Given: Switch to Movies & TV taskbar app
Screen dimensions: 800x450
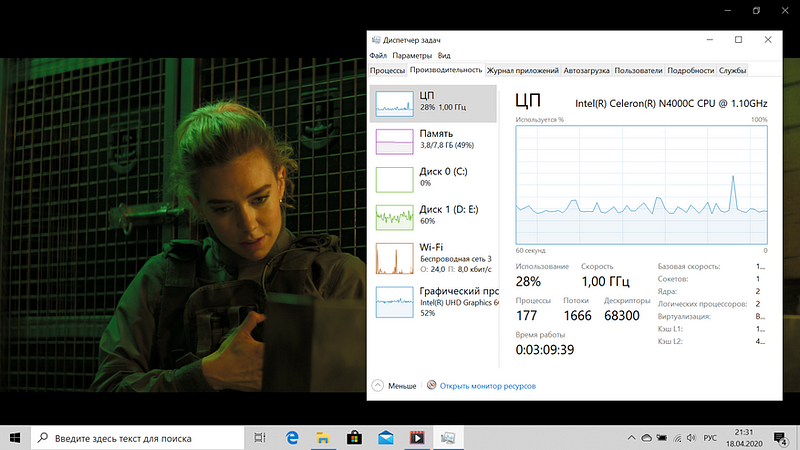Looking at the screenshot, I should 417,438.
